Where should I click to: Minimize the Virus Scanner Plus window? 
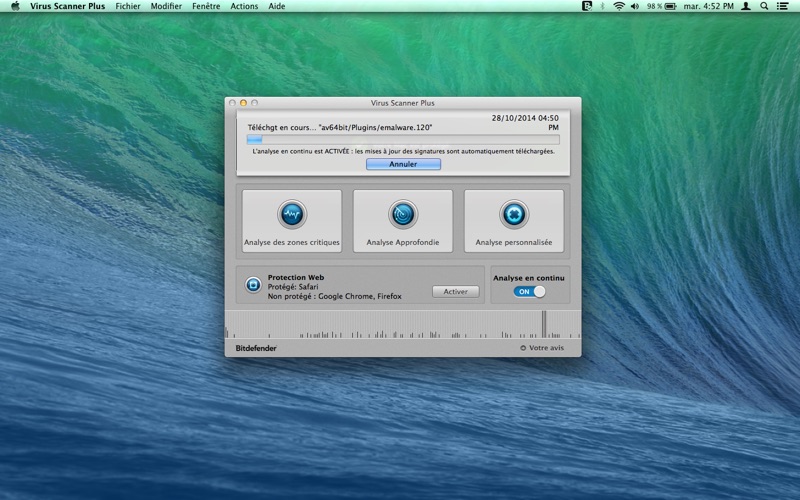point(243,103)
